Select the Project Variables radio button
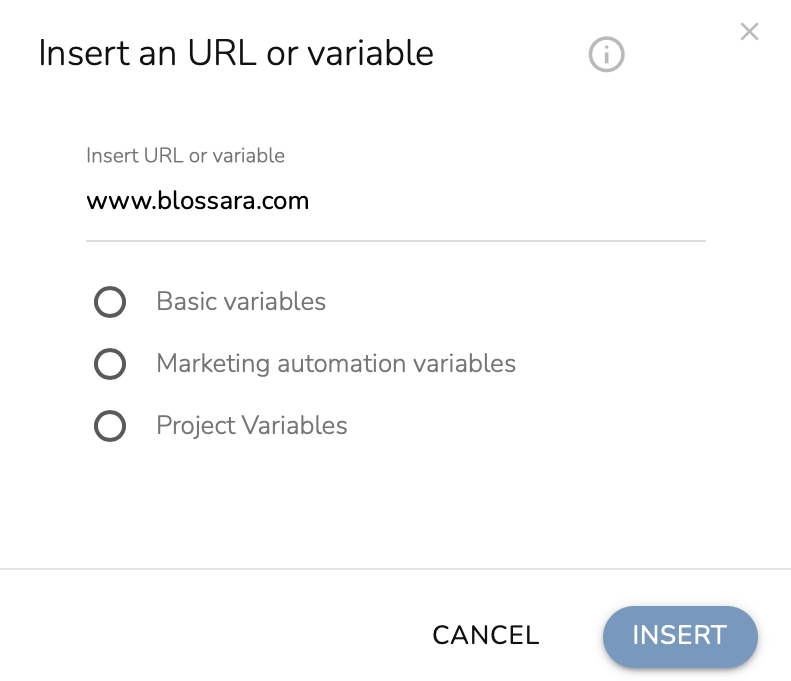The image size is (791, 681). 109,427
